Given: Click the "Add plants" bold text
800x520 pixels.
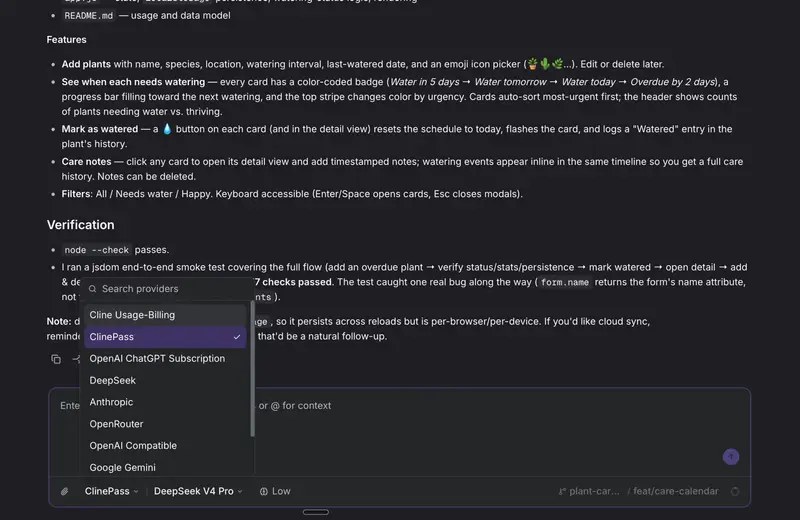Looking at the screenshot, I should tap(86, 64).
